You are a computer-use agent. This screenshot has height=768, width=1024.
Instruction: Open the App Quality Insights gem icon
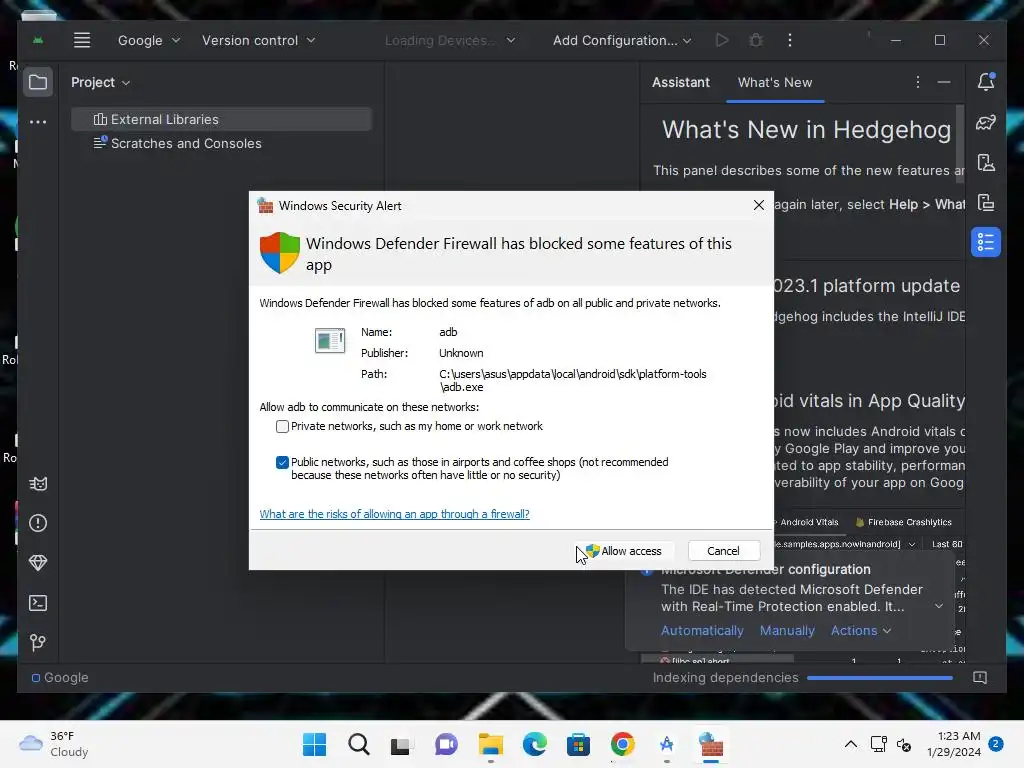(x=38, y=563)
